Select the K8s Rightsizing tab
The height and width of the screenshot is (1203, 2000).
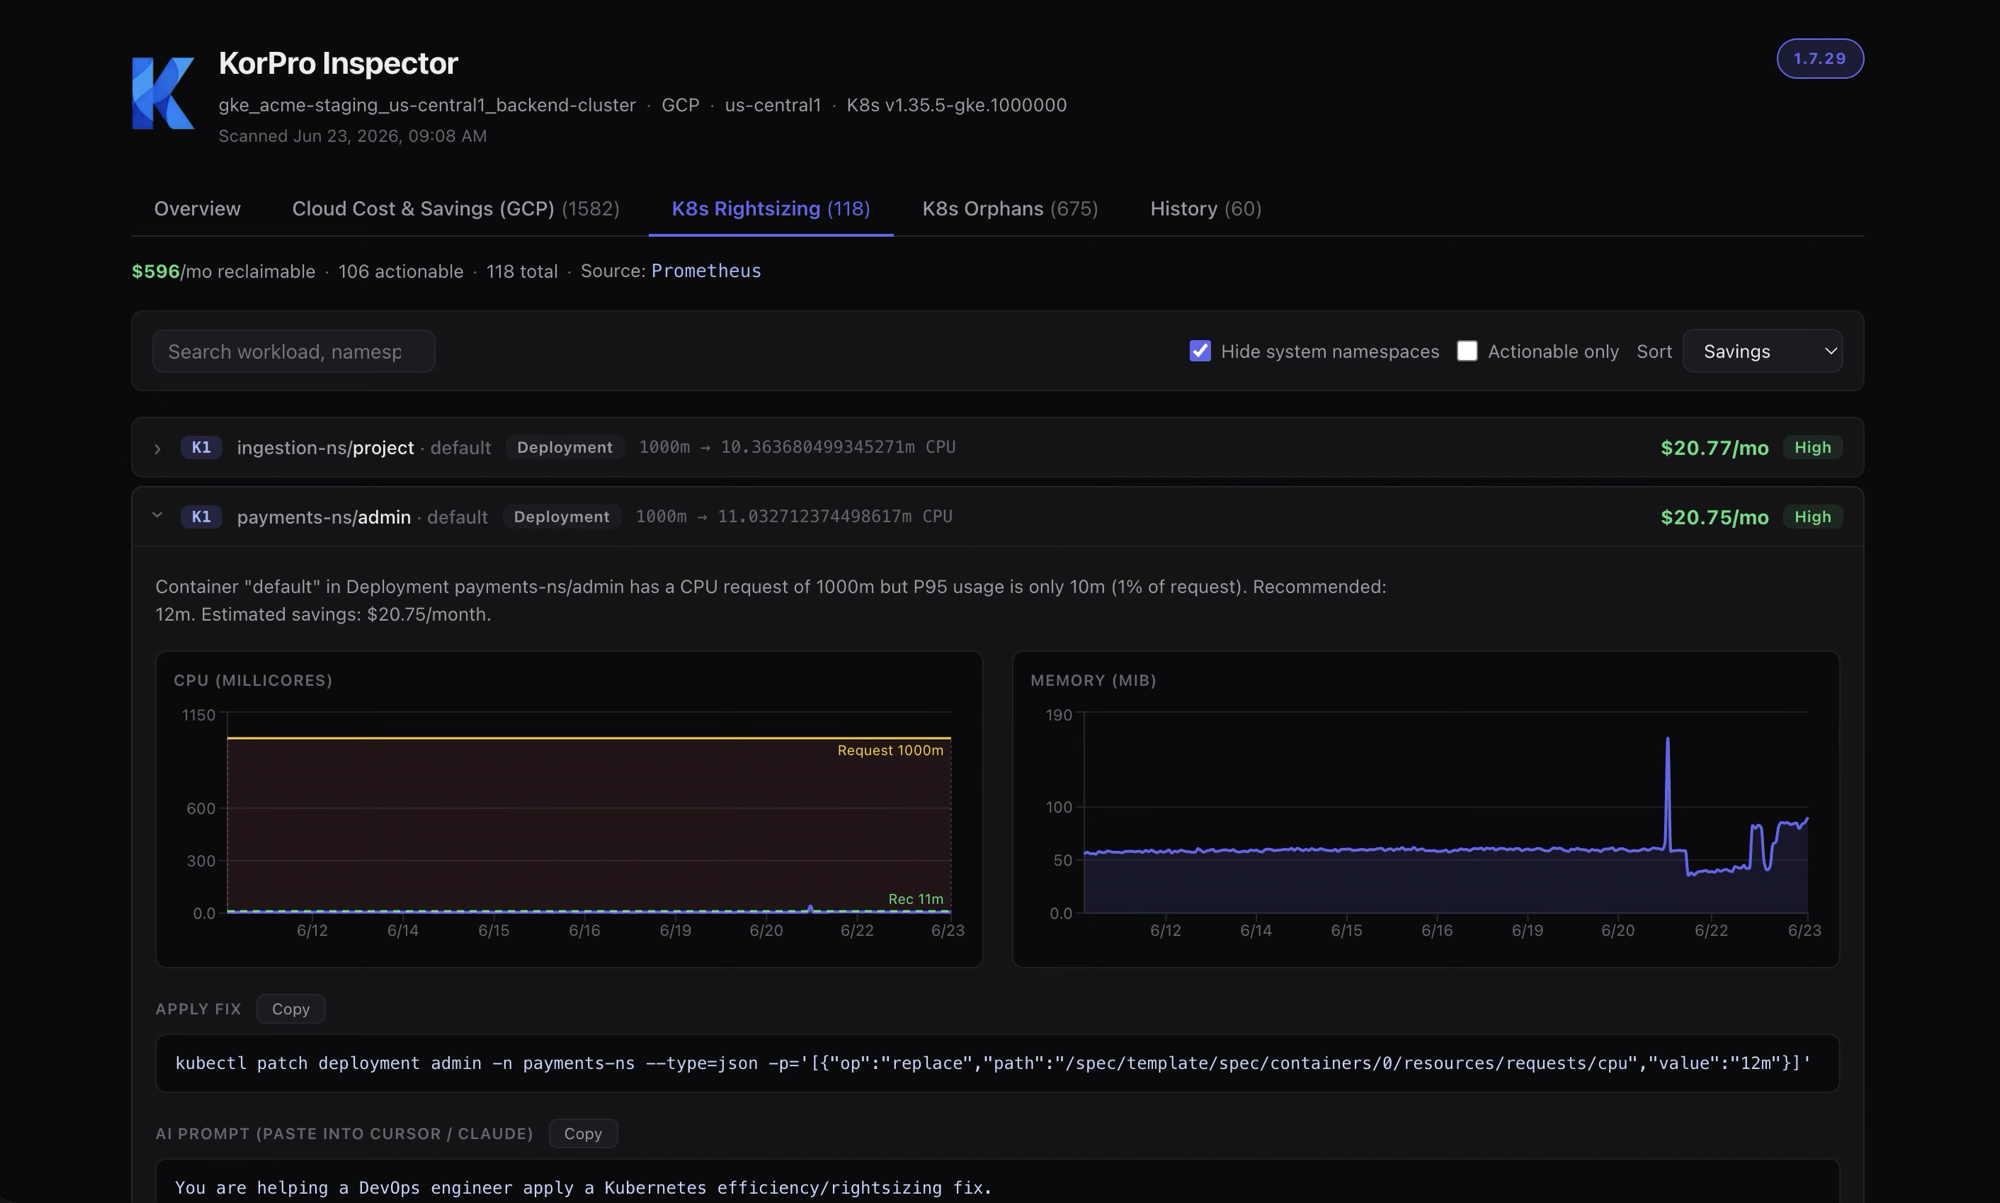point(770,208)
